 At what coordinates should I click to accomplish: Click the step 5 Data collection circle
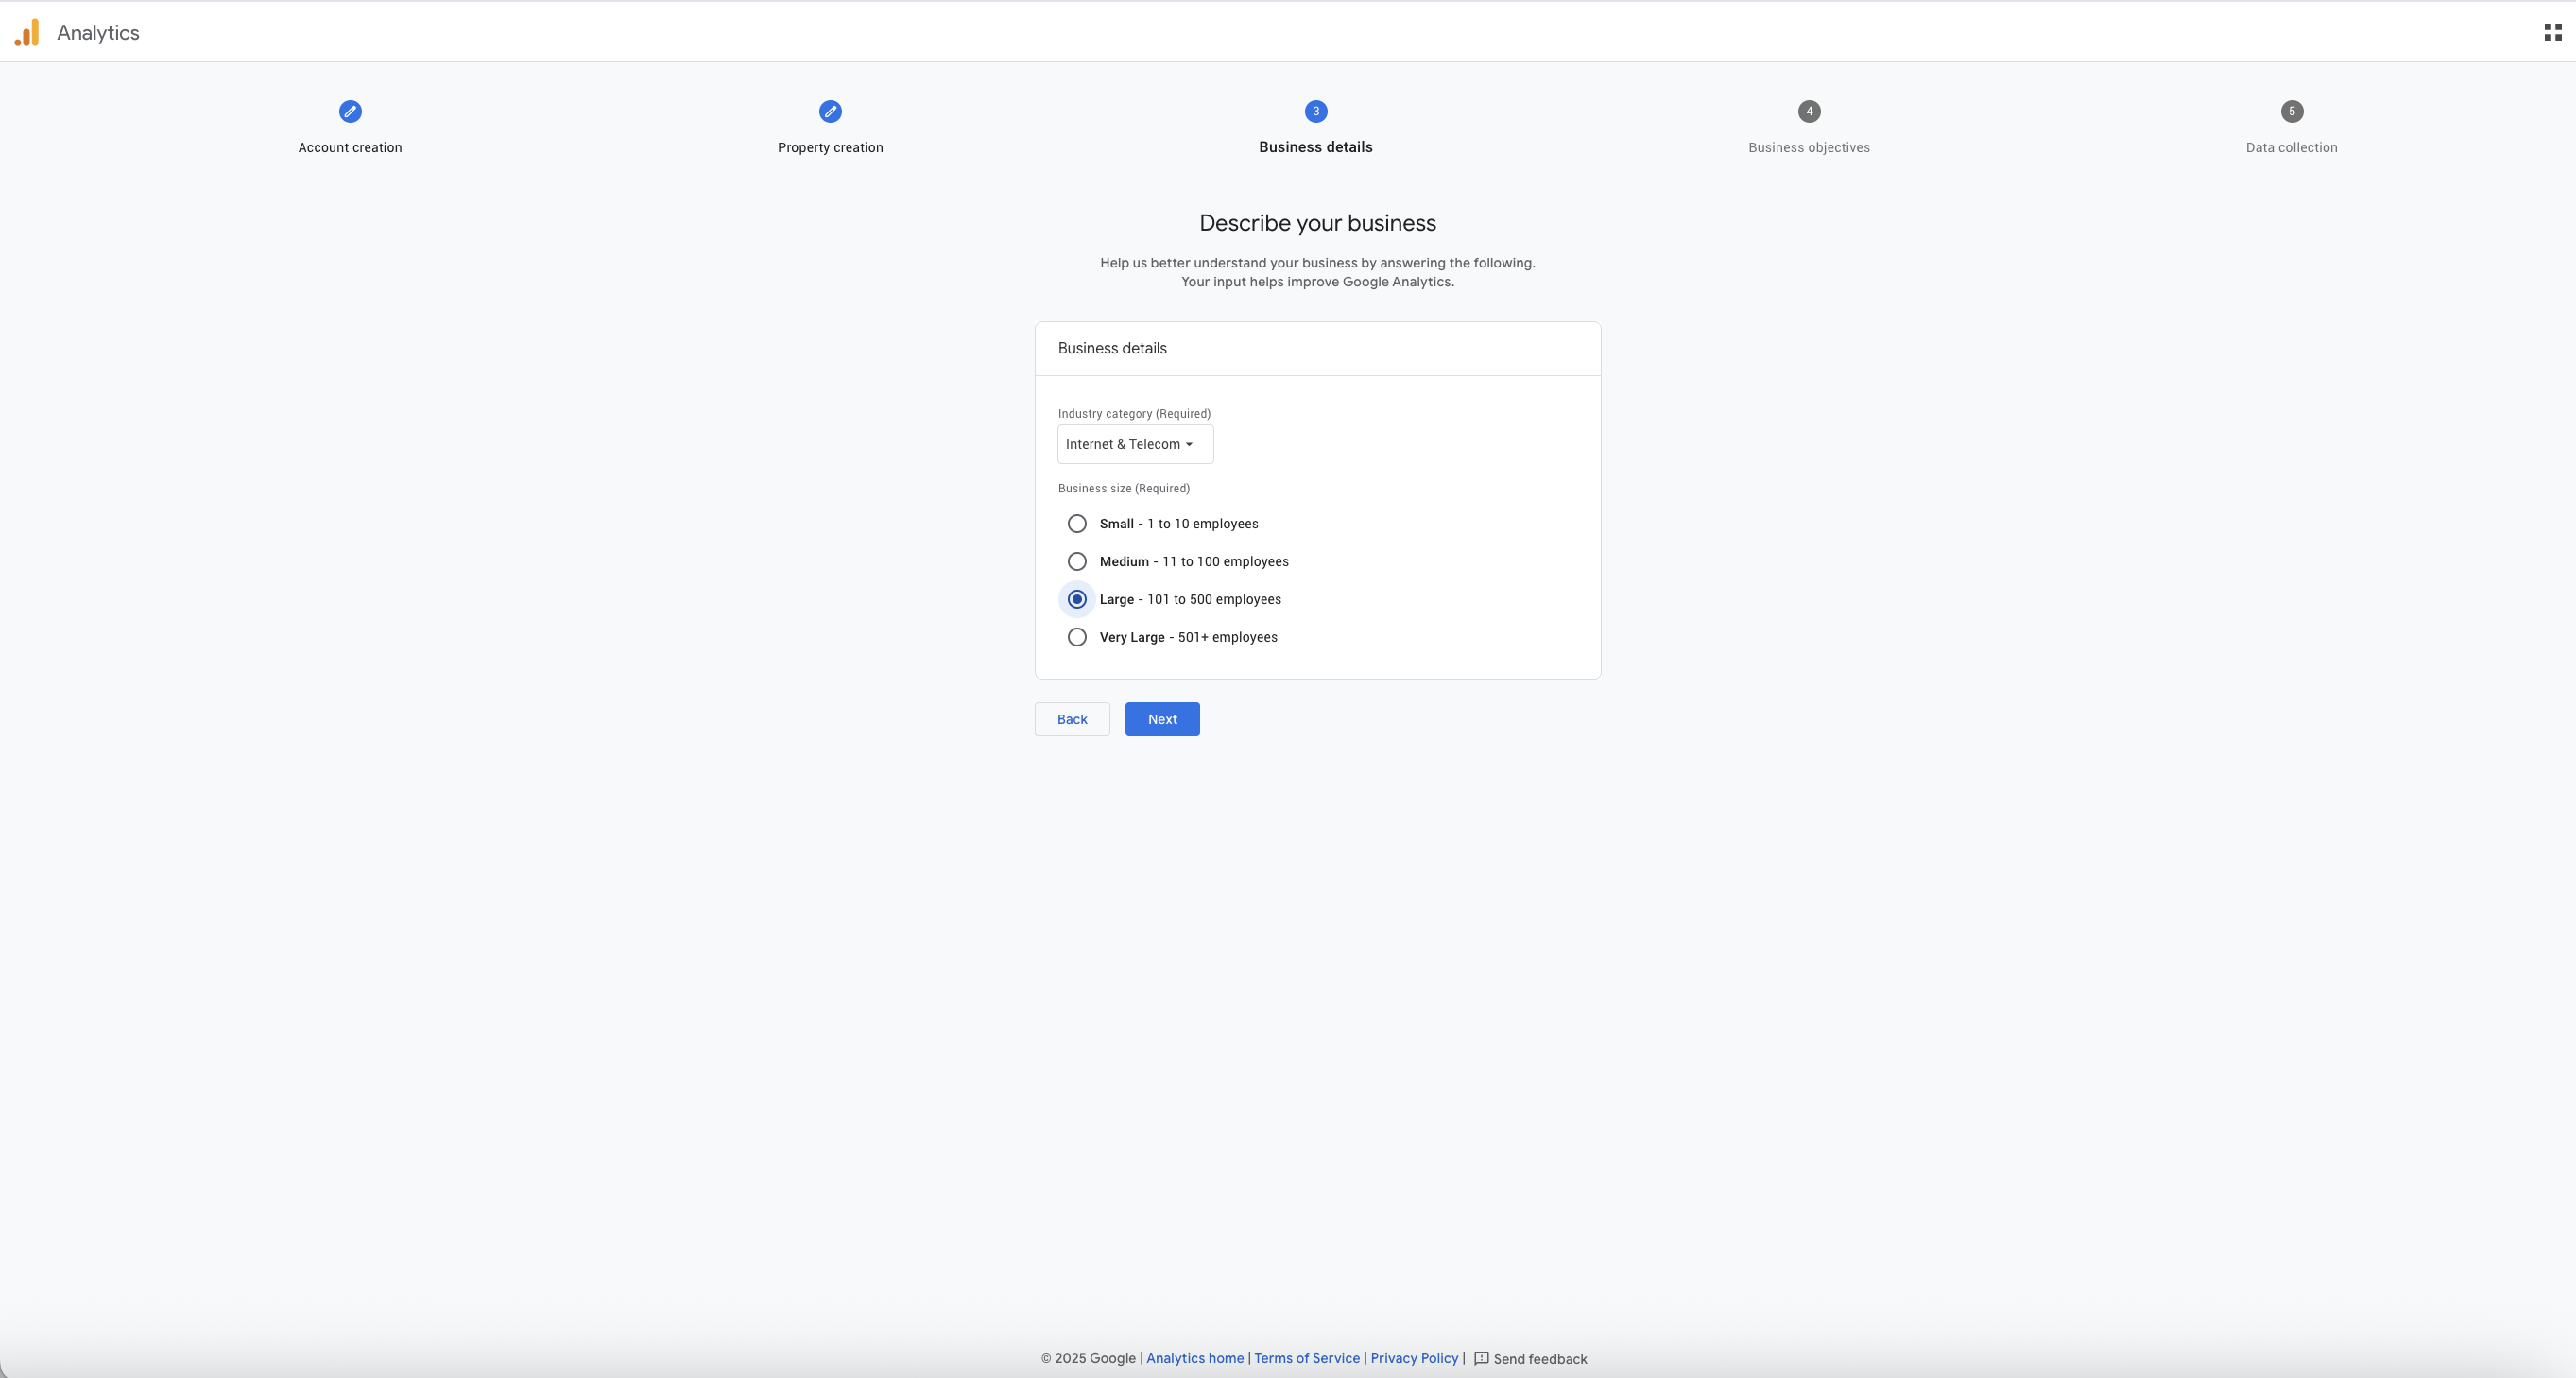tap(2291, 112)
